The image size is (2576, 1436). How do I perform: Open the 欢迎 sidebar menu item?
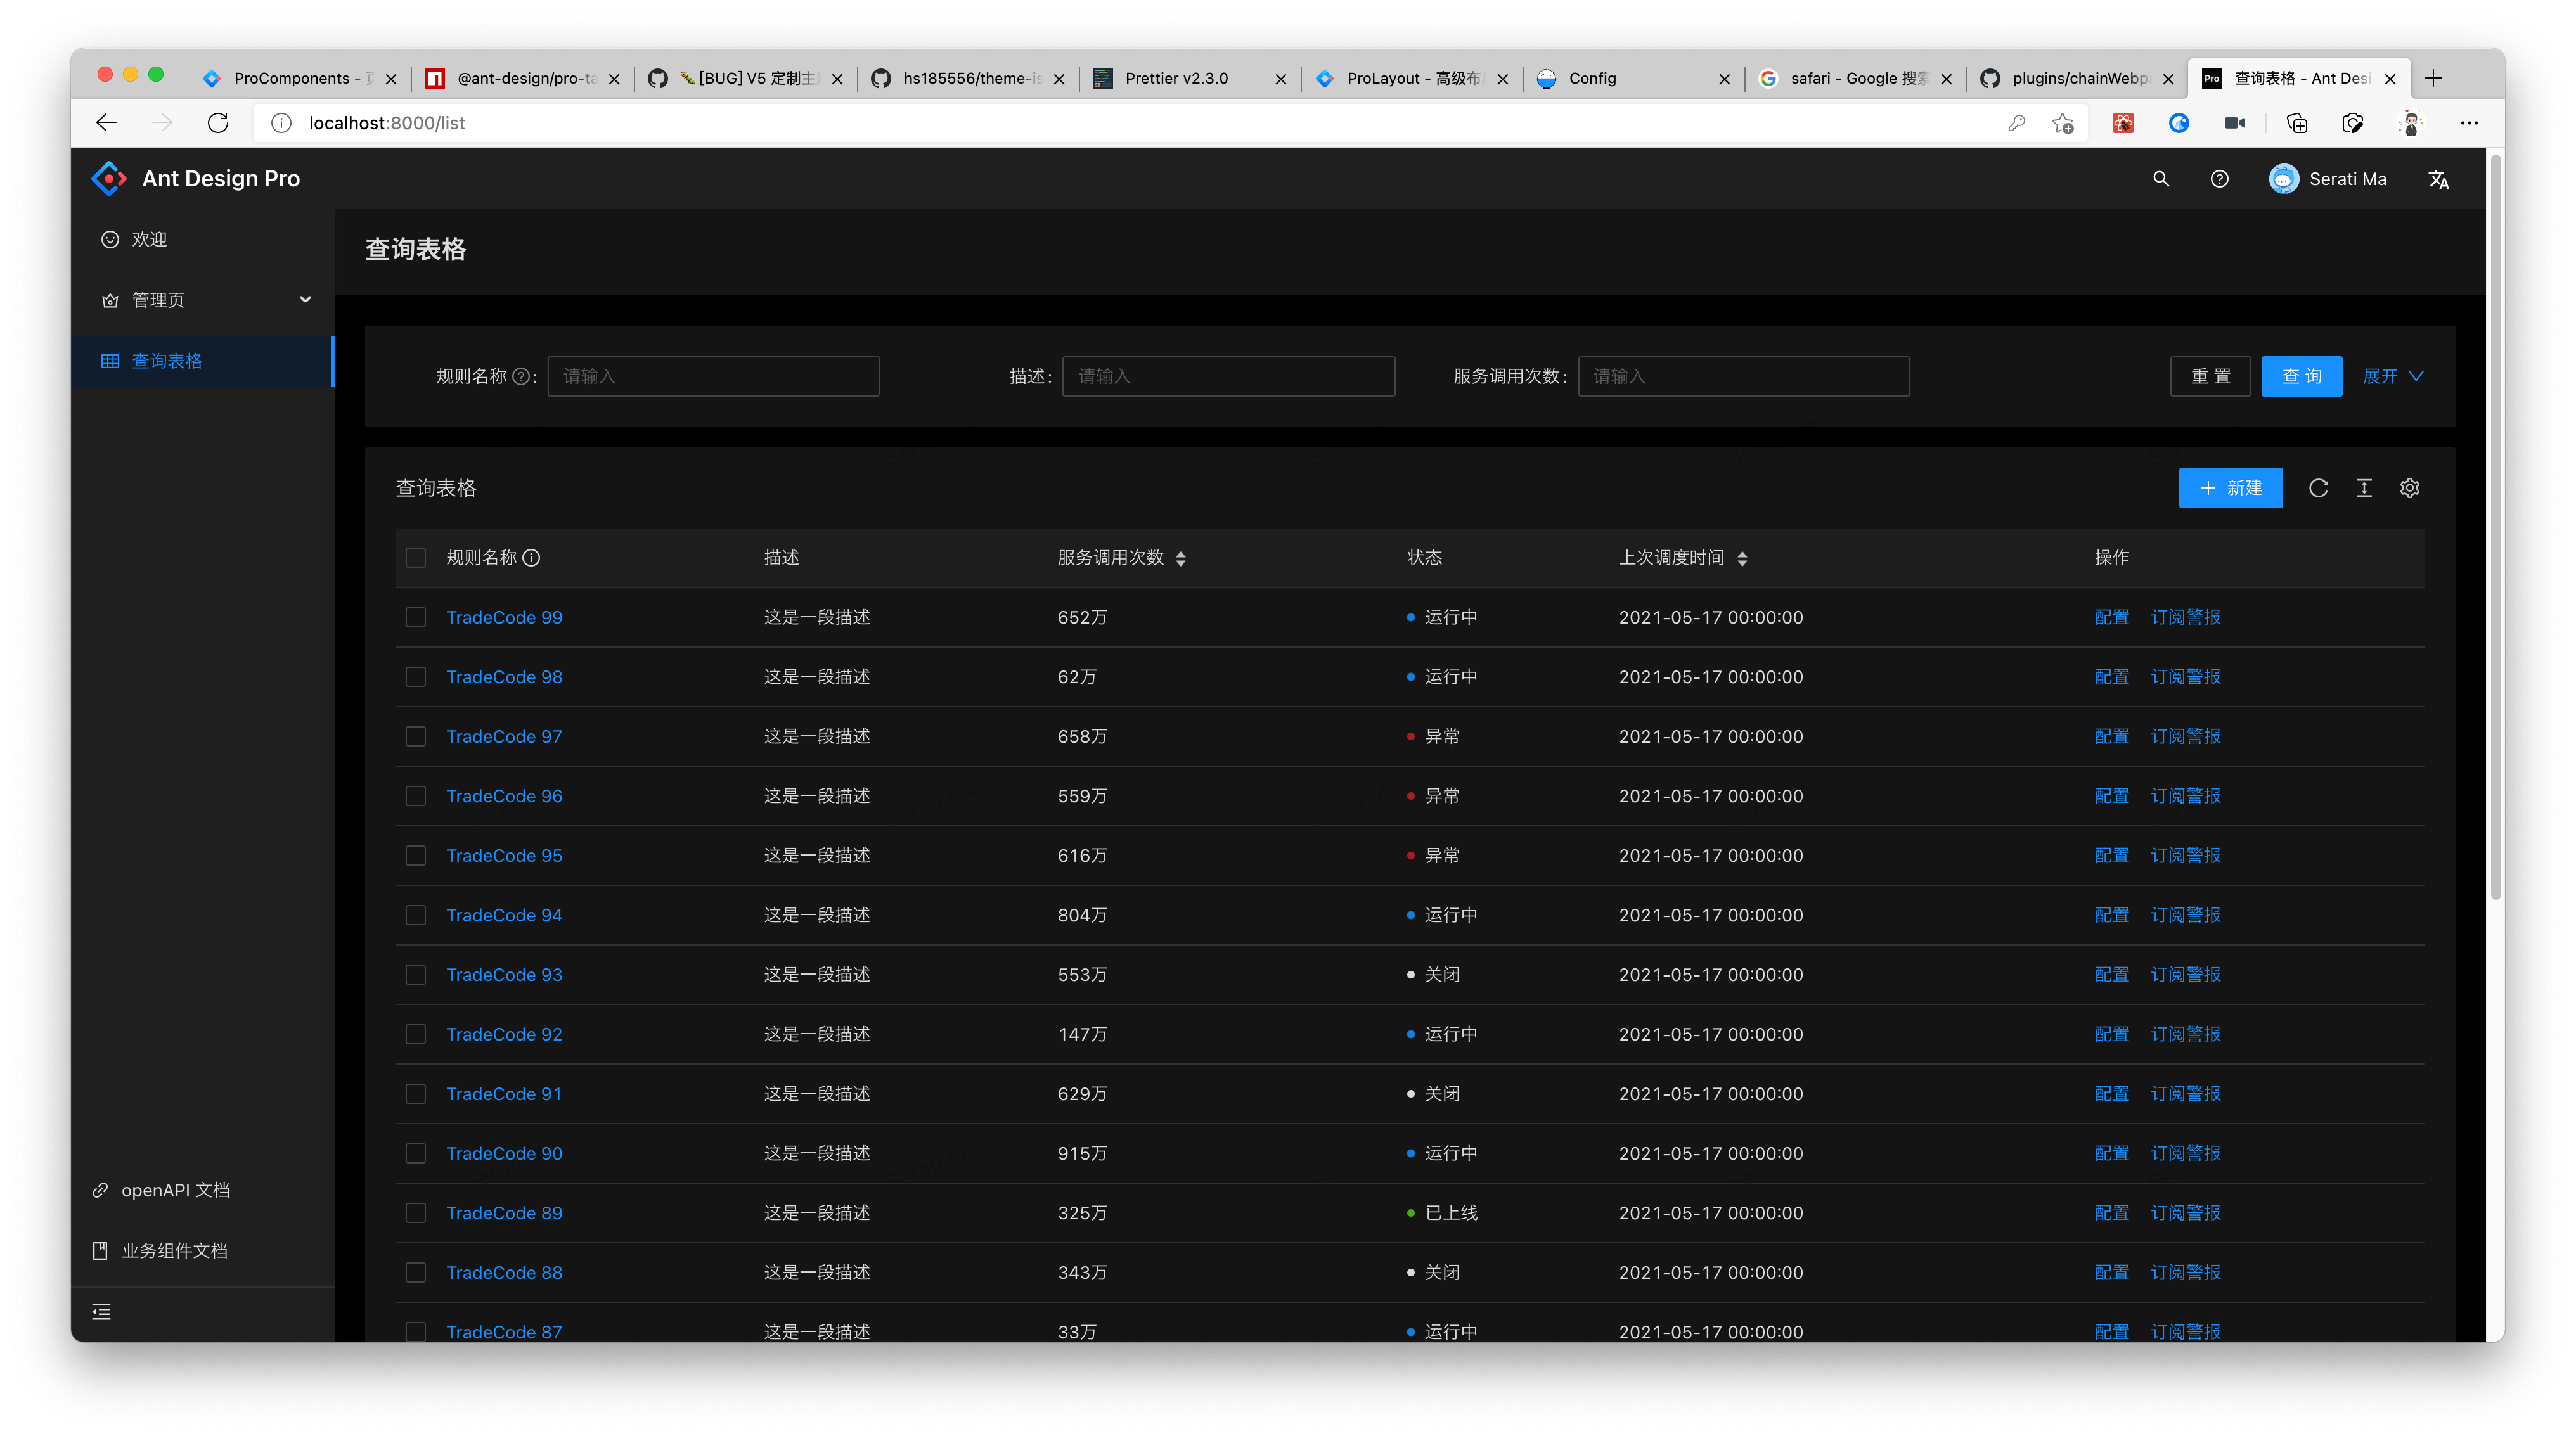[150, 240]
